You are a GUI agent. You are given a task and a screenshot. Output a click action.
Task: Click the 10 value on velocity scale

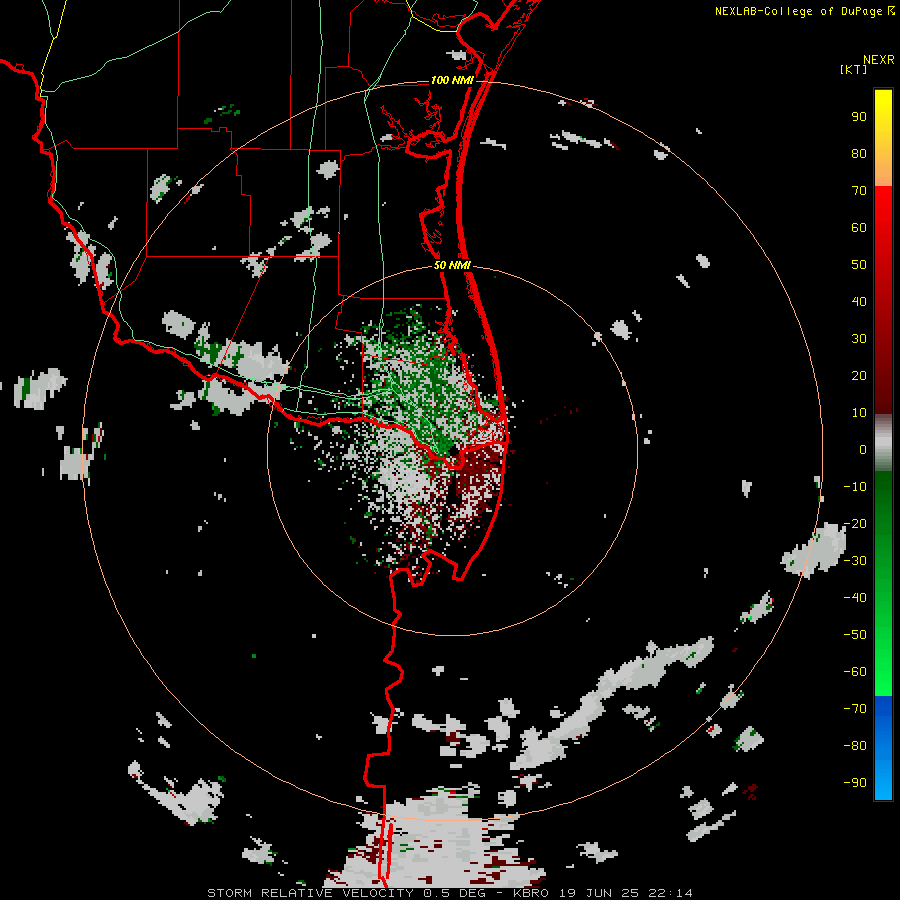tap(859, 413)
